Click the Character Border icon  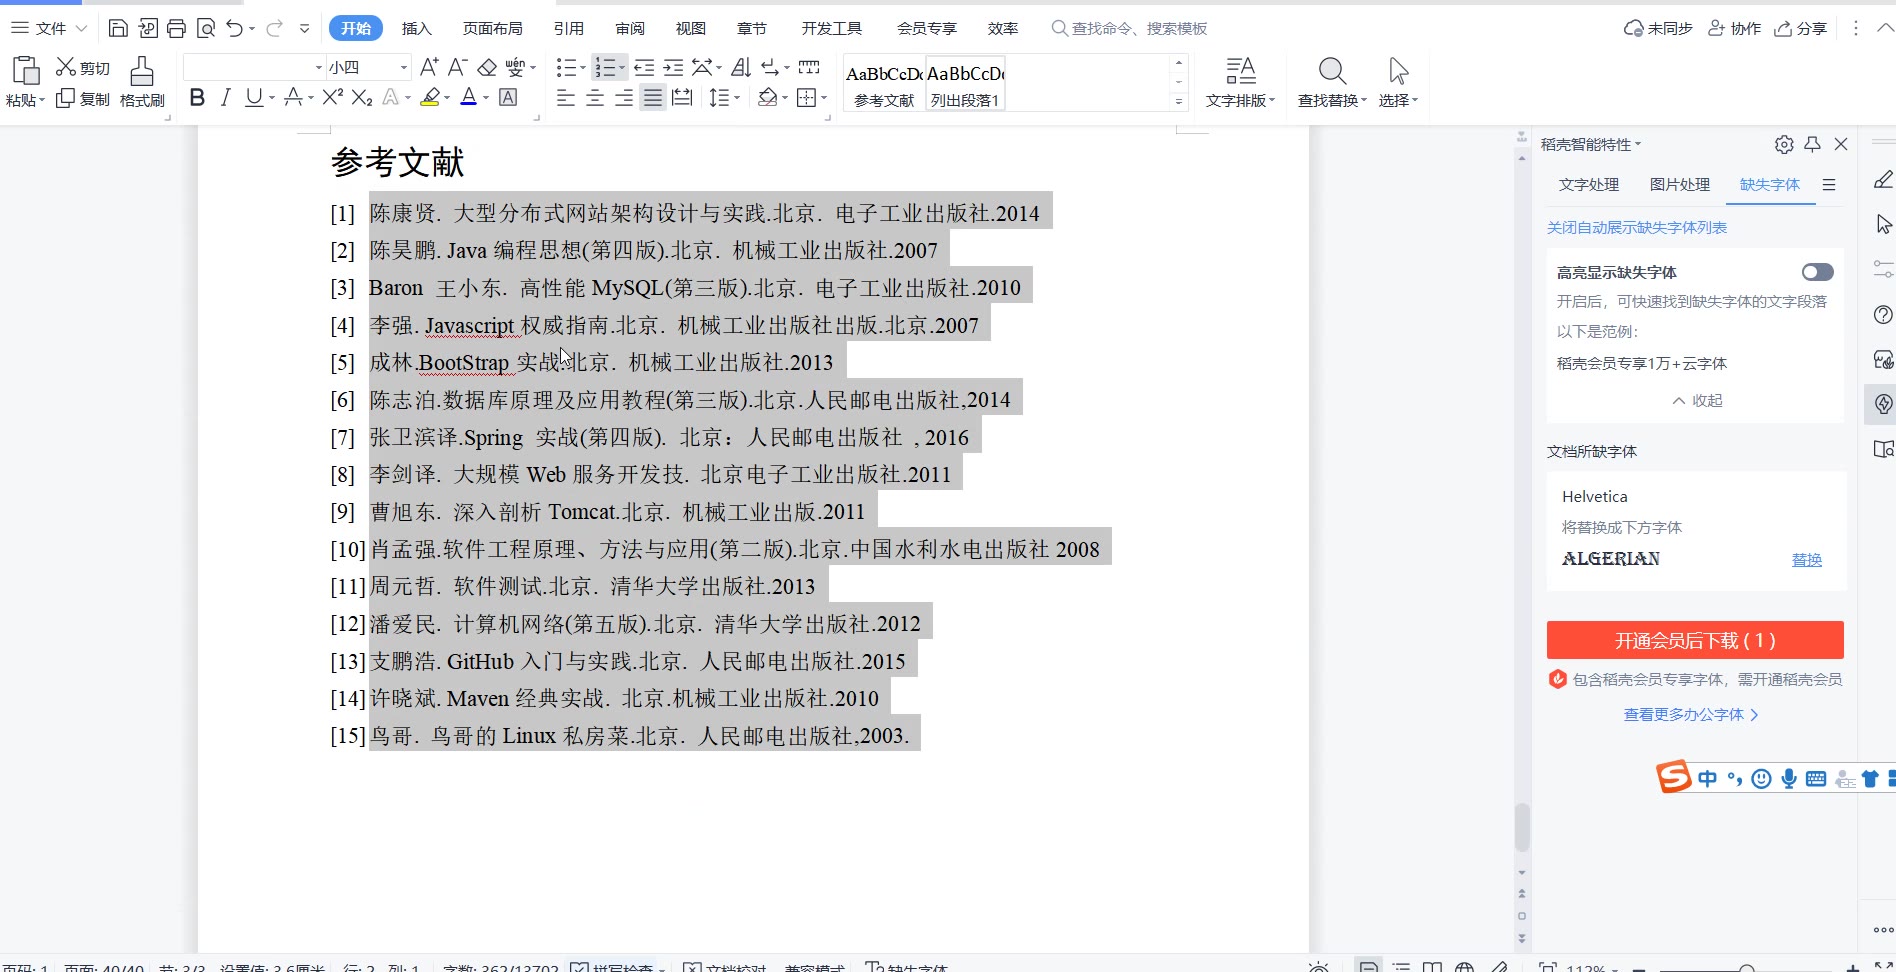[508, 97]
